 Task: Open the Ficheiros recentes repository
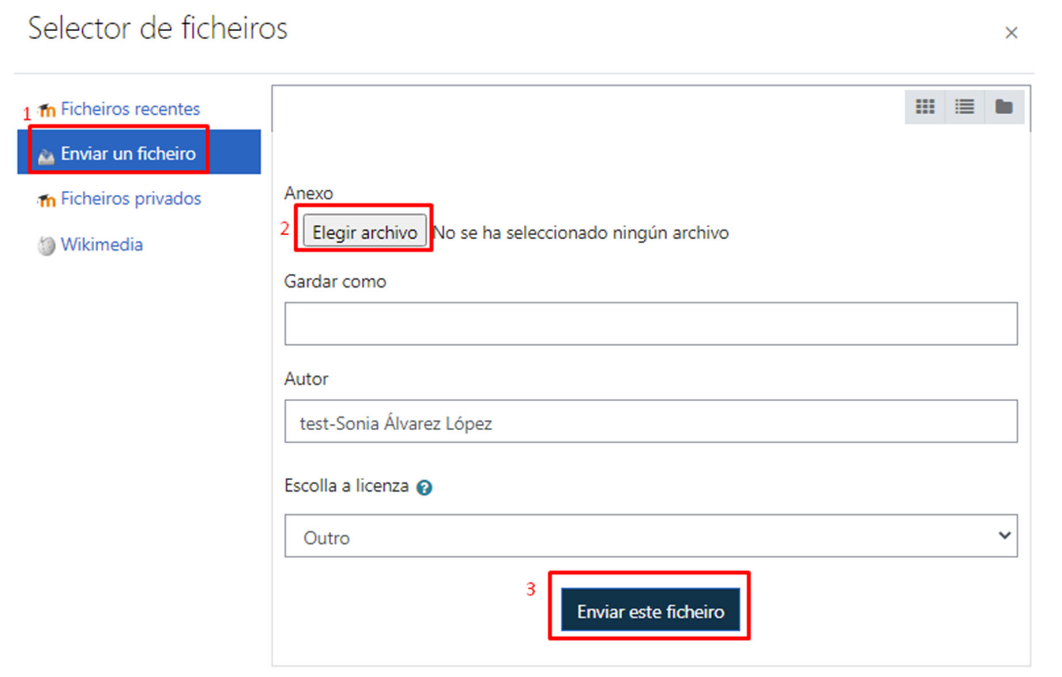pyautogui.click(x=130, y=109)
